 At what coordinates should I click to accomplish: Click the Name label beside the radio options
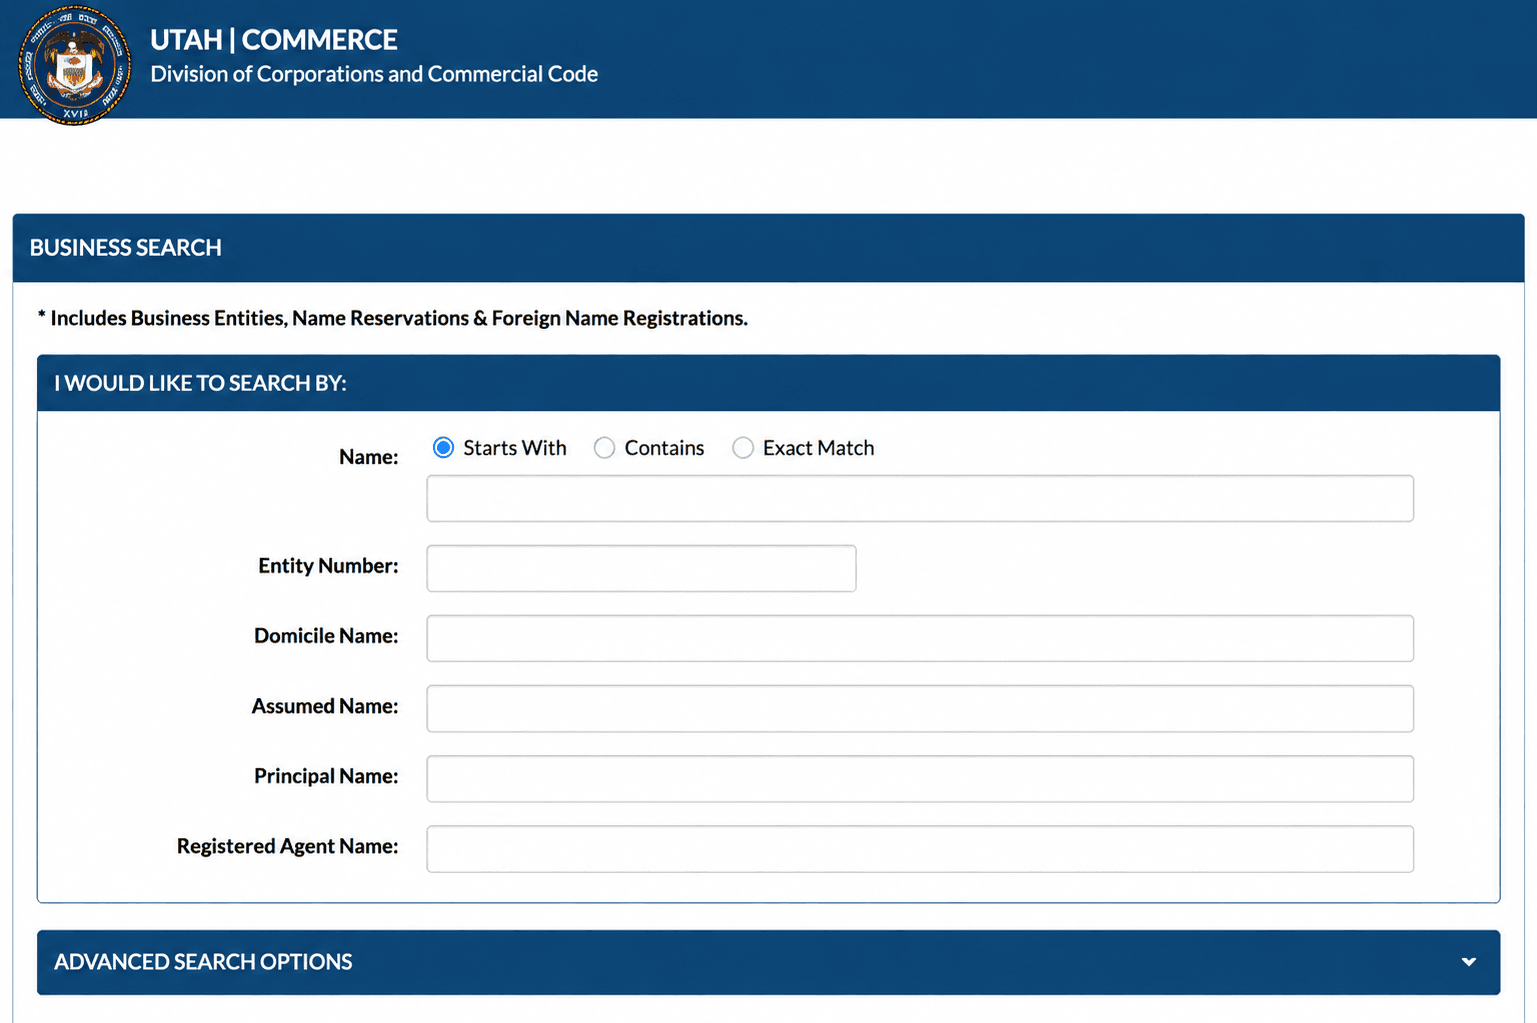368,457
